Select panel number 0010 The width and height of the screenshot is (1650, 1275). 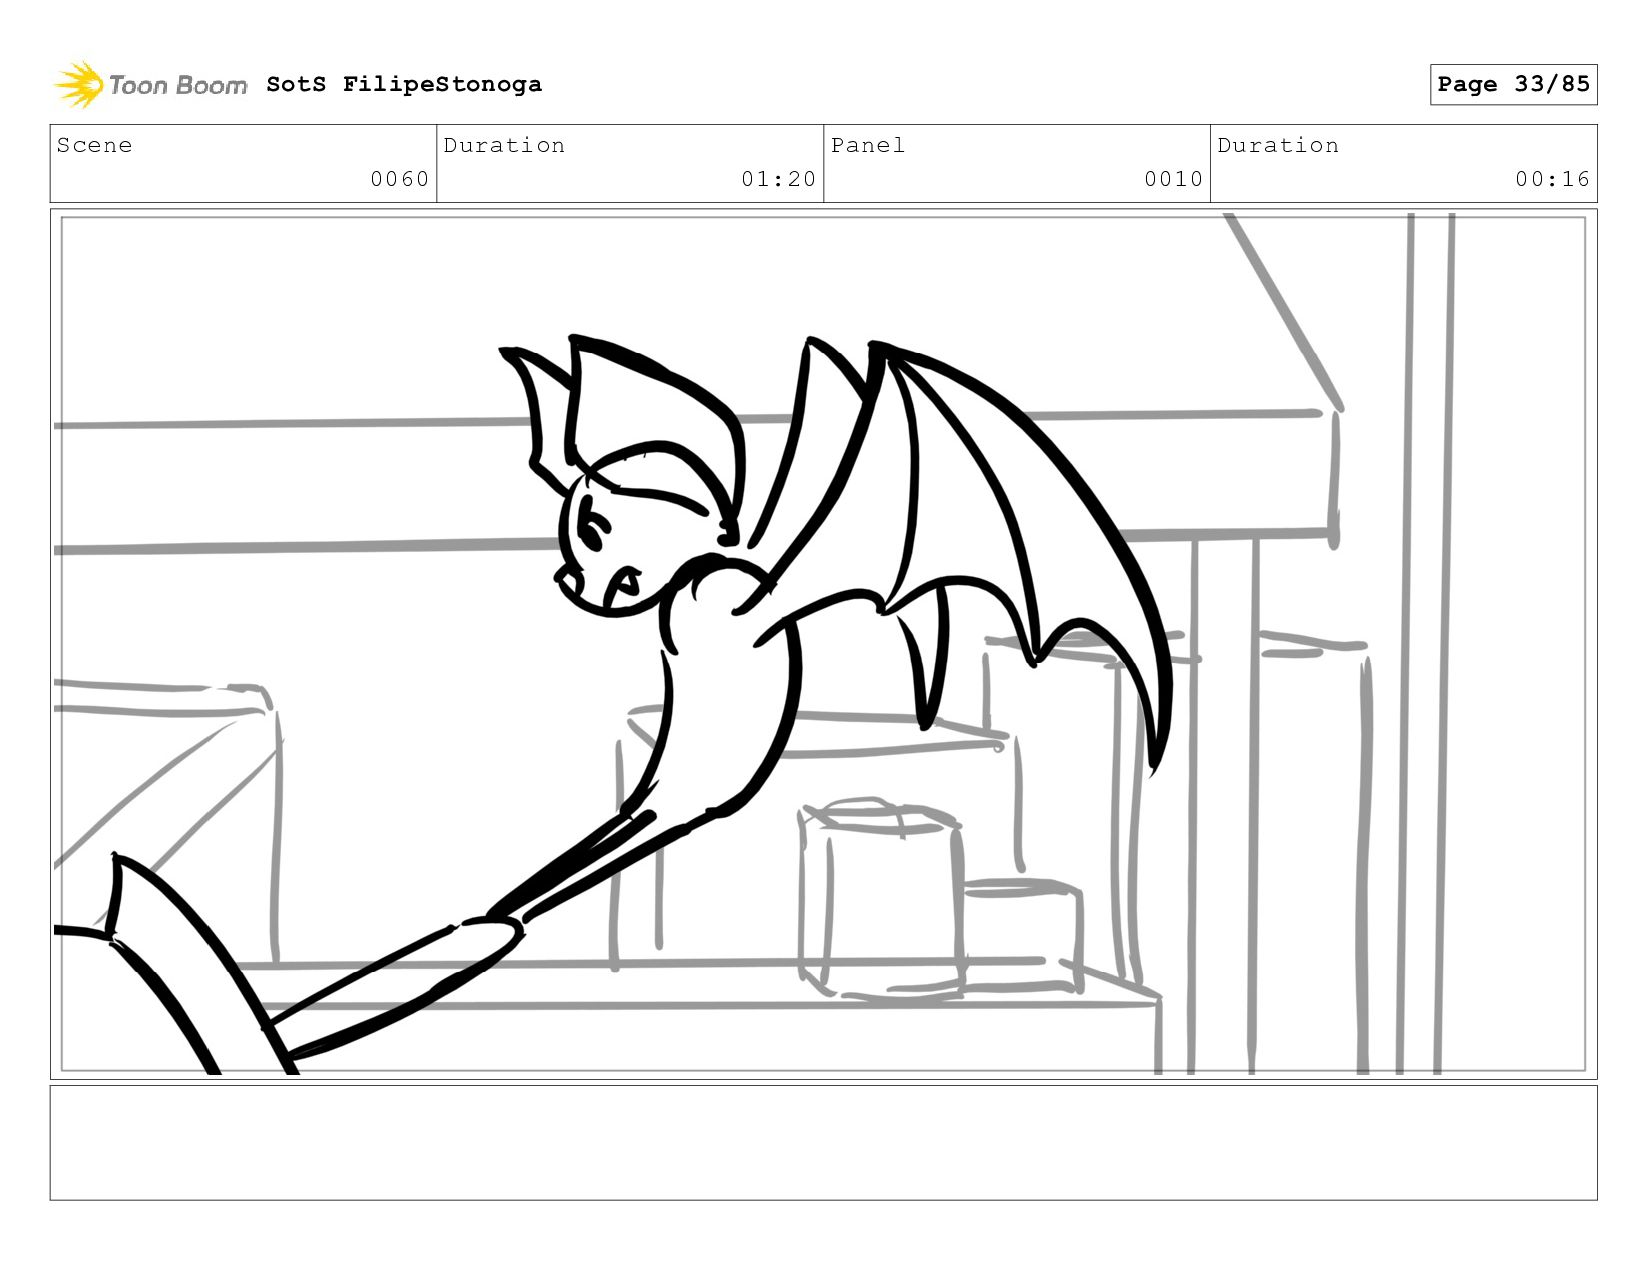[x=1173, y=179]
